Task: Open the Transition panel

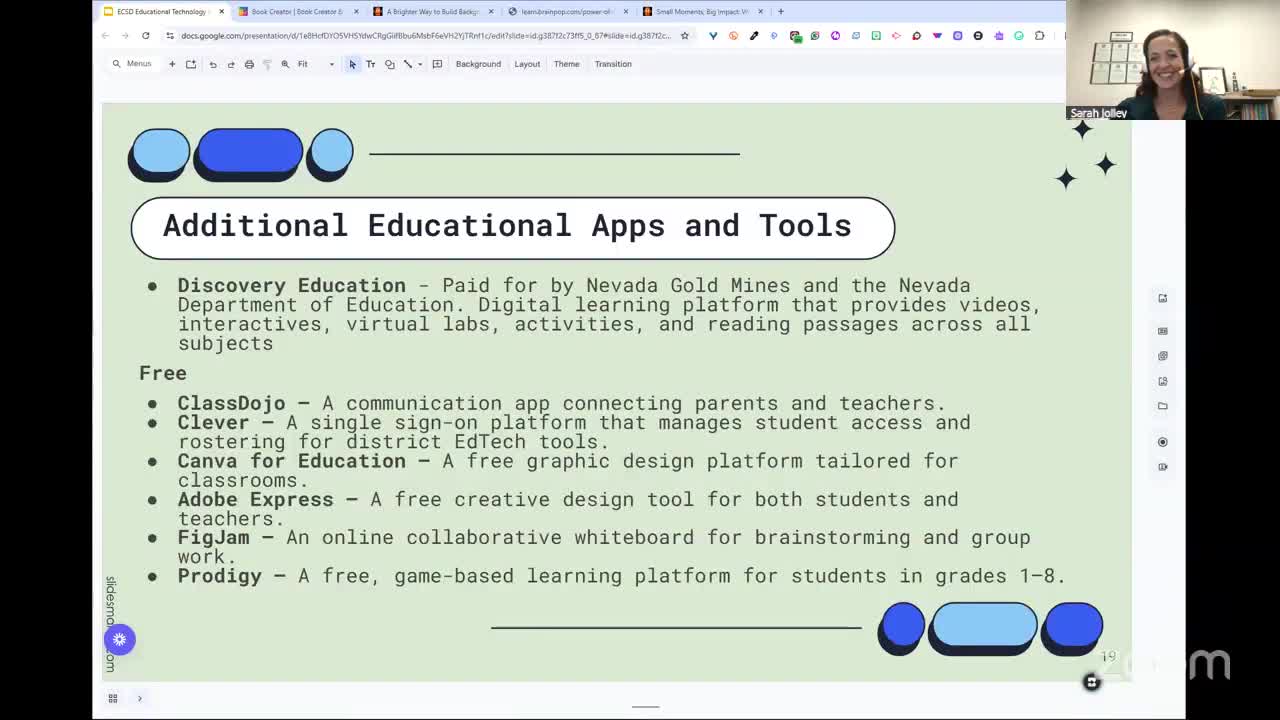Action: (613, 64)
